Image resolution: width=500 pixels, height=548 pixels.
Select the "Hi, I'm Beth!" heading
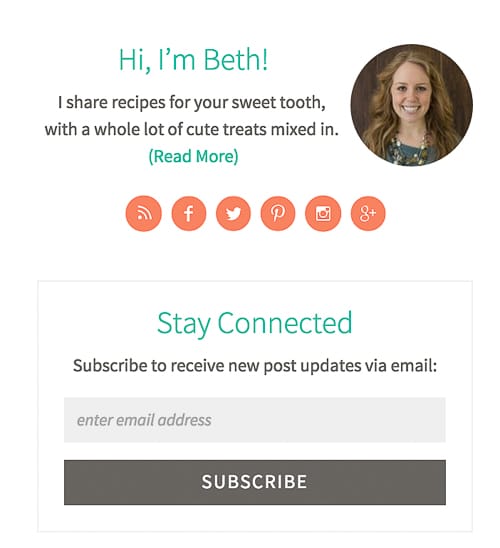coord(193,60)
